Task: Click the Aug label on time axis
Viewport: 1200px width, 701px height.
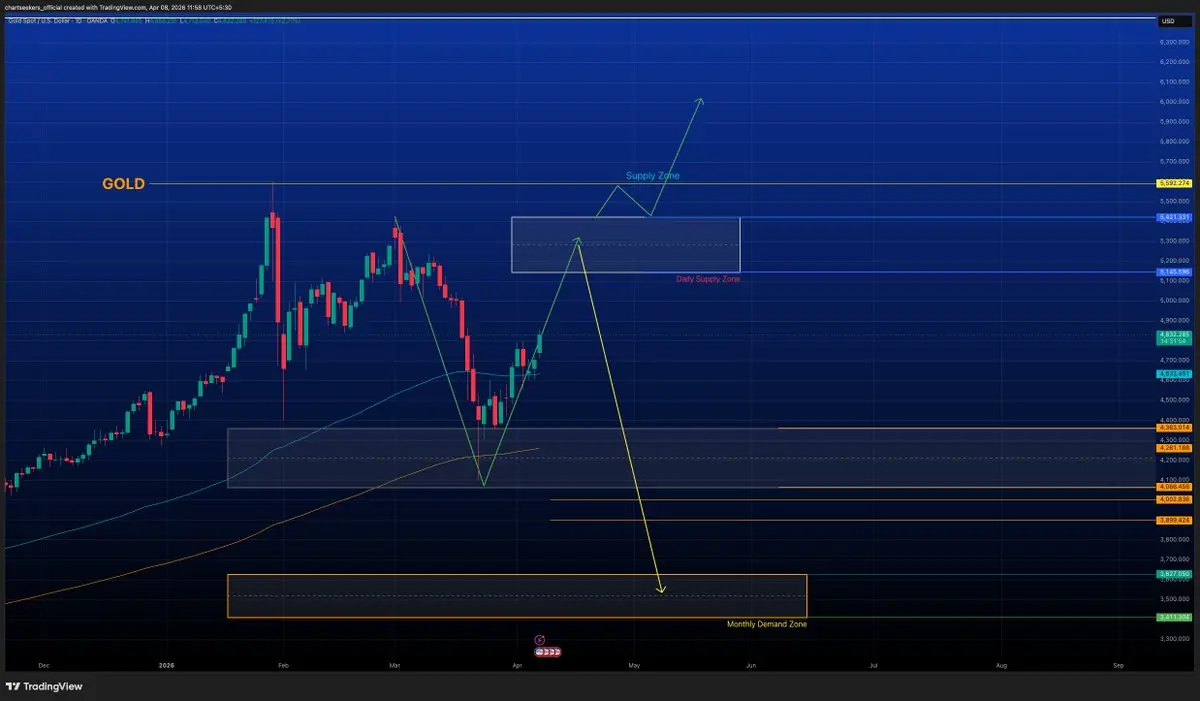Action: pyautogui.click(x=1002, y=664)
